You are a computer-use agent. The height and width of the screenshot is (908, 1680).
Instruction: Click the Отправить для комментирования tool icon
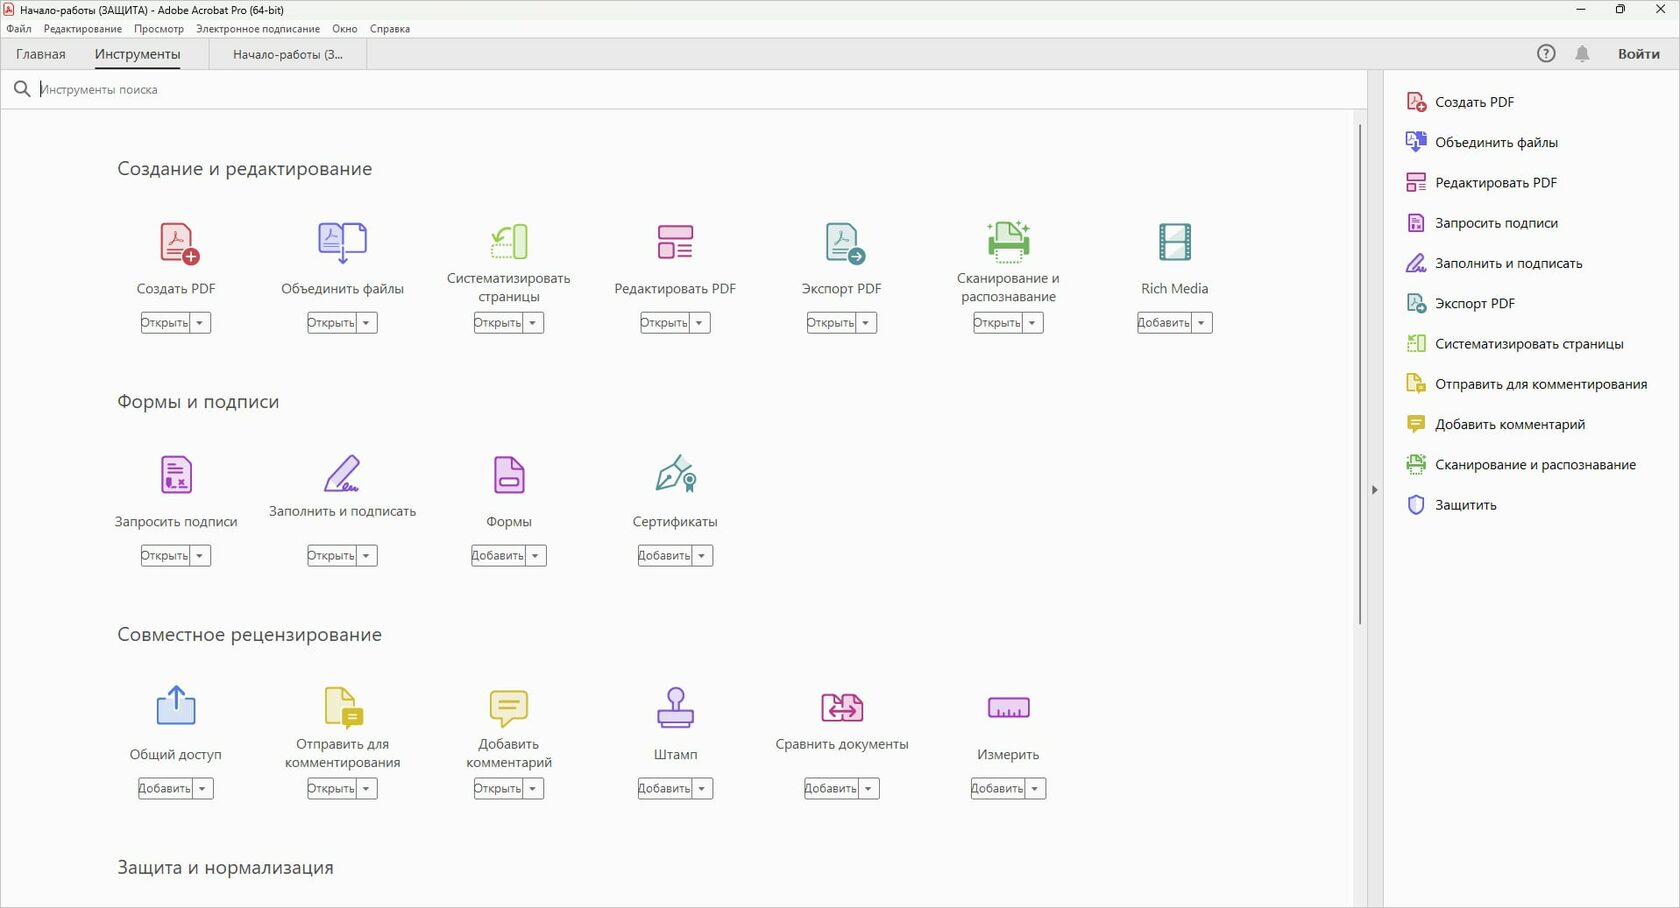tap(344, 707)
